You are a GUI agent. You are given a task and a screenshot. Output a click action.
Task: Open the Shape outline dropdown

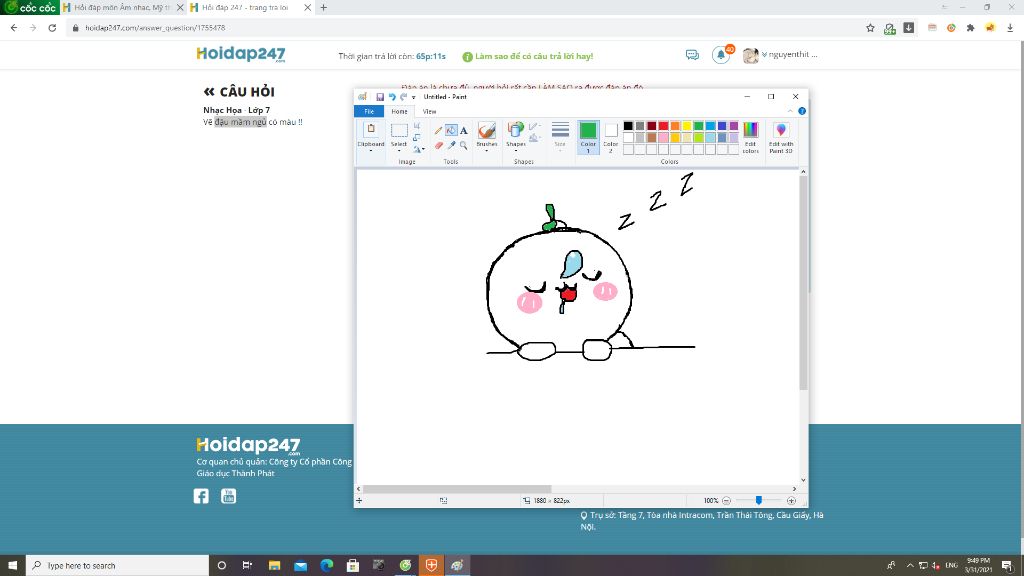(534, 126)
